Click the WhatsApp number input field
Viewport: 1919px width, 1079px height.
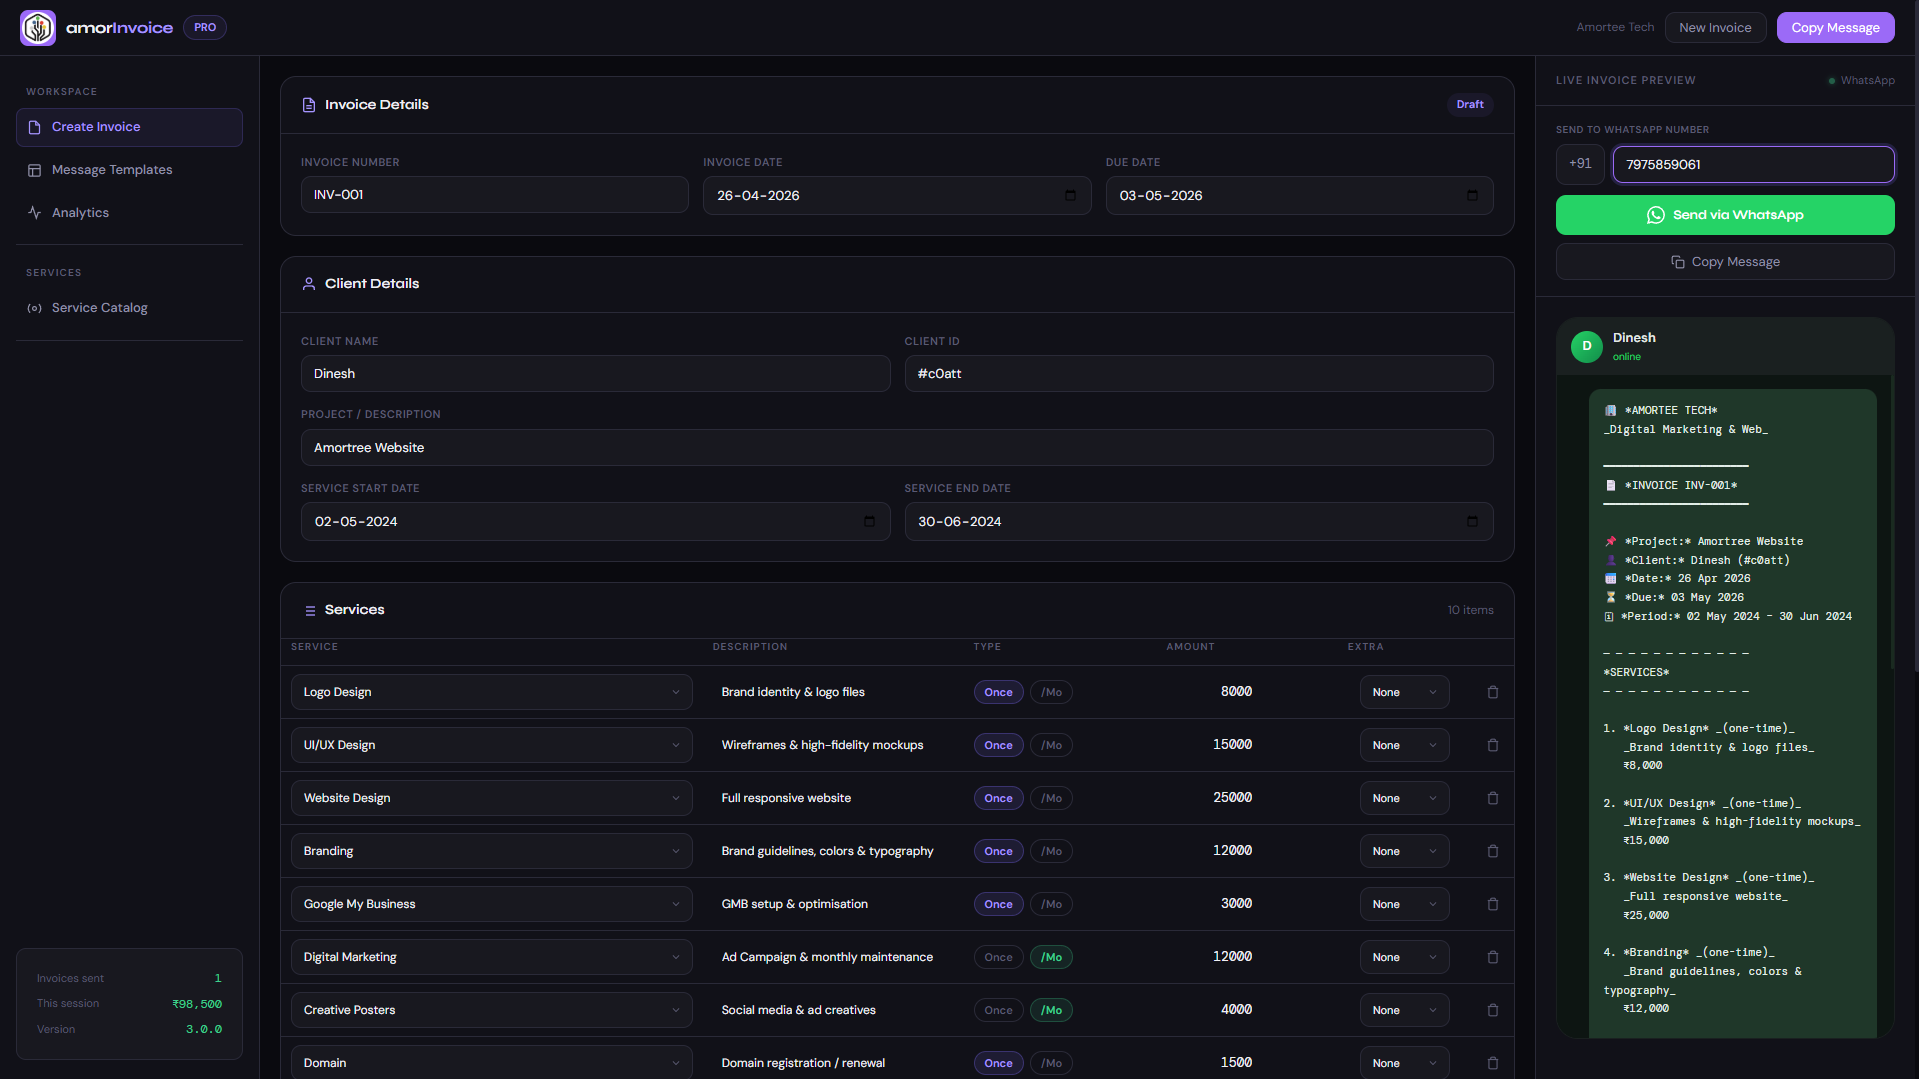[1752, 165]
